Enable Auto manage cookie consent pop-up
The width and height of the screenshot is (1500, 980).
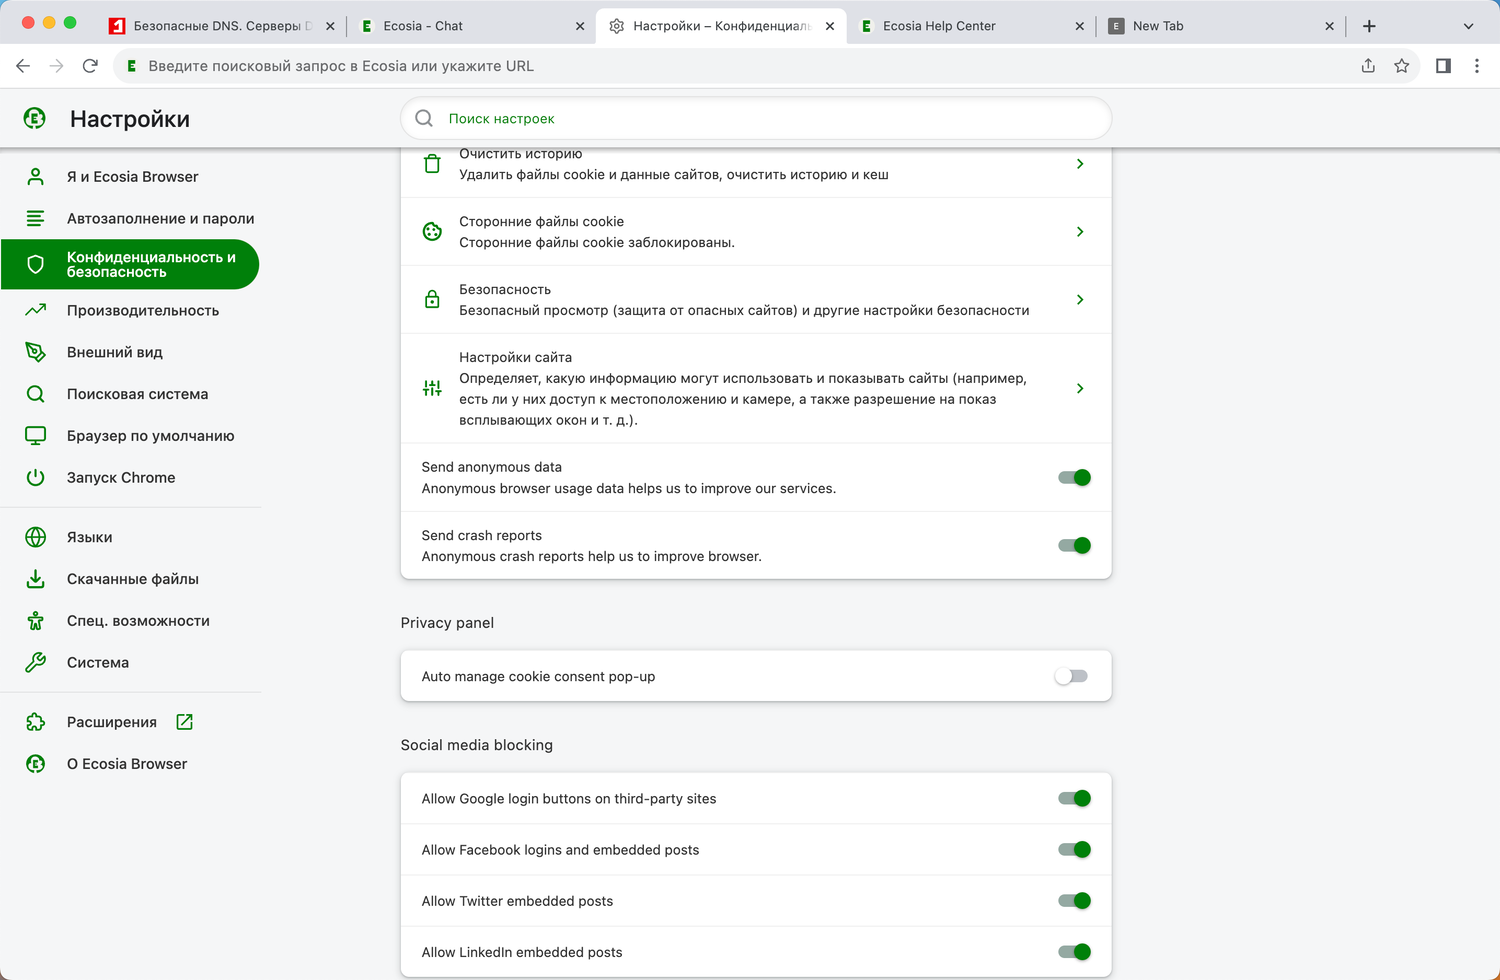1071,677
